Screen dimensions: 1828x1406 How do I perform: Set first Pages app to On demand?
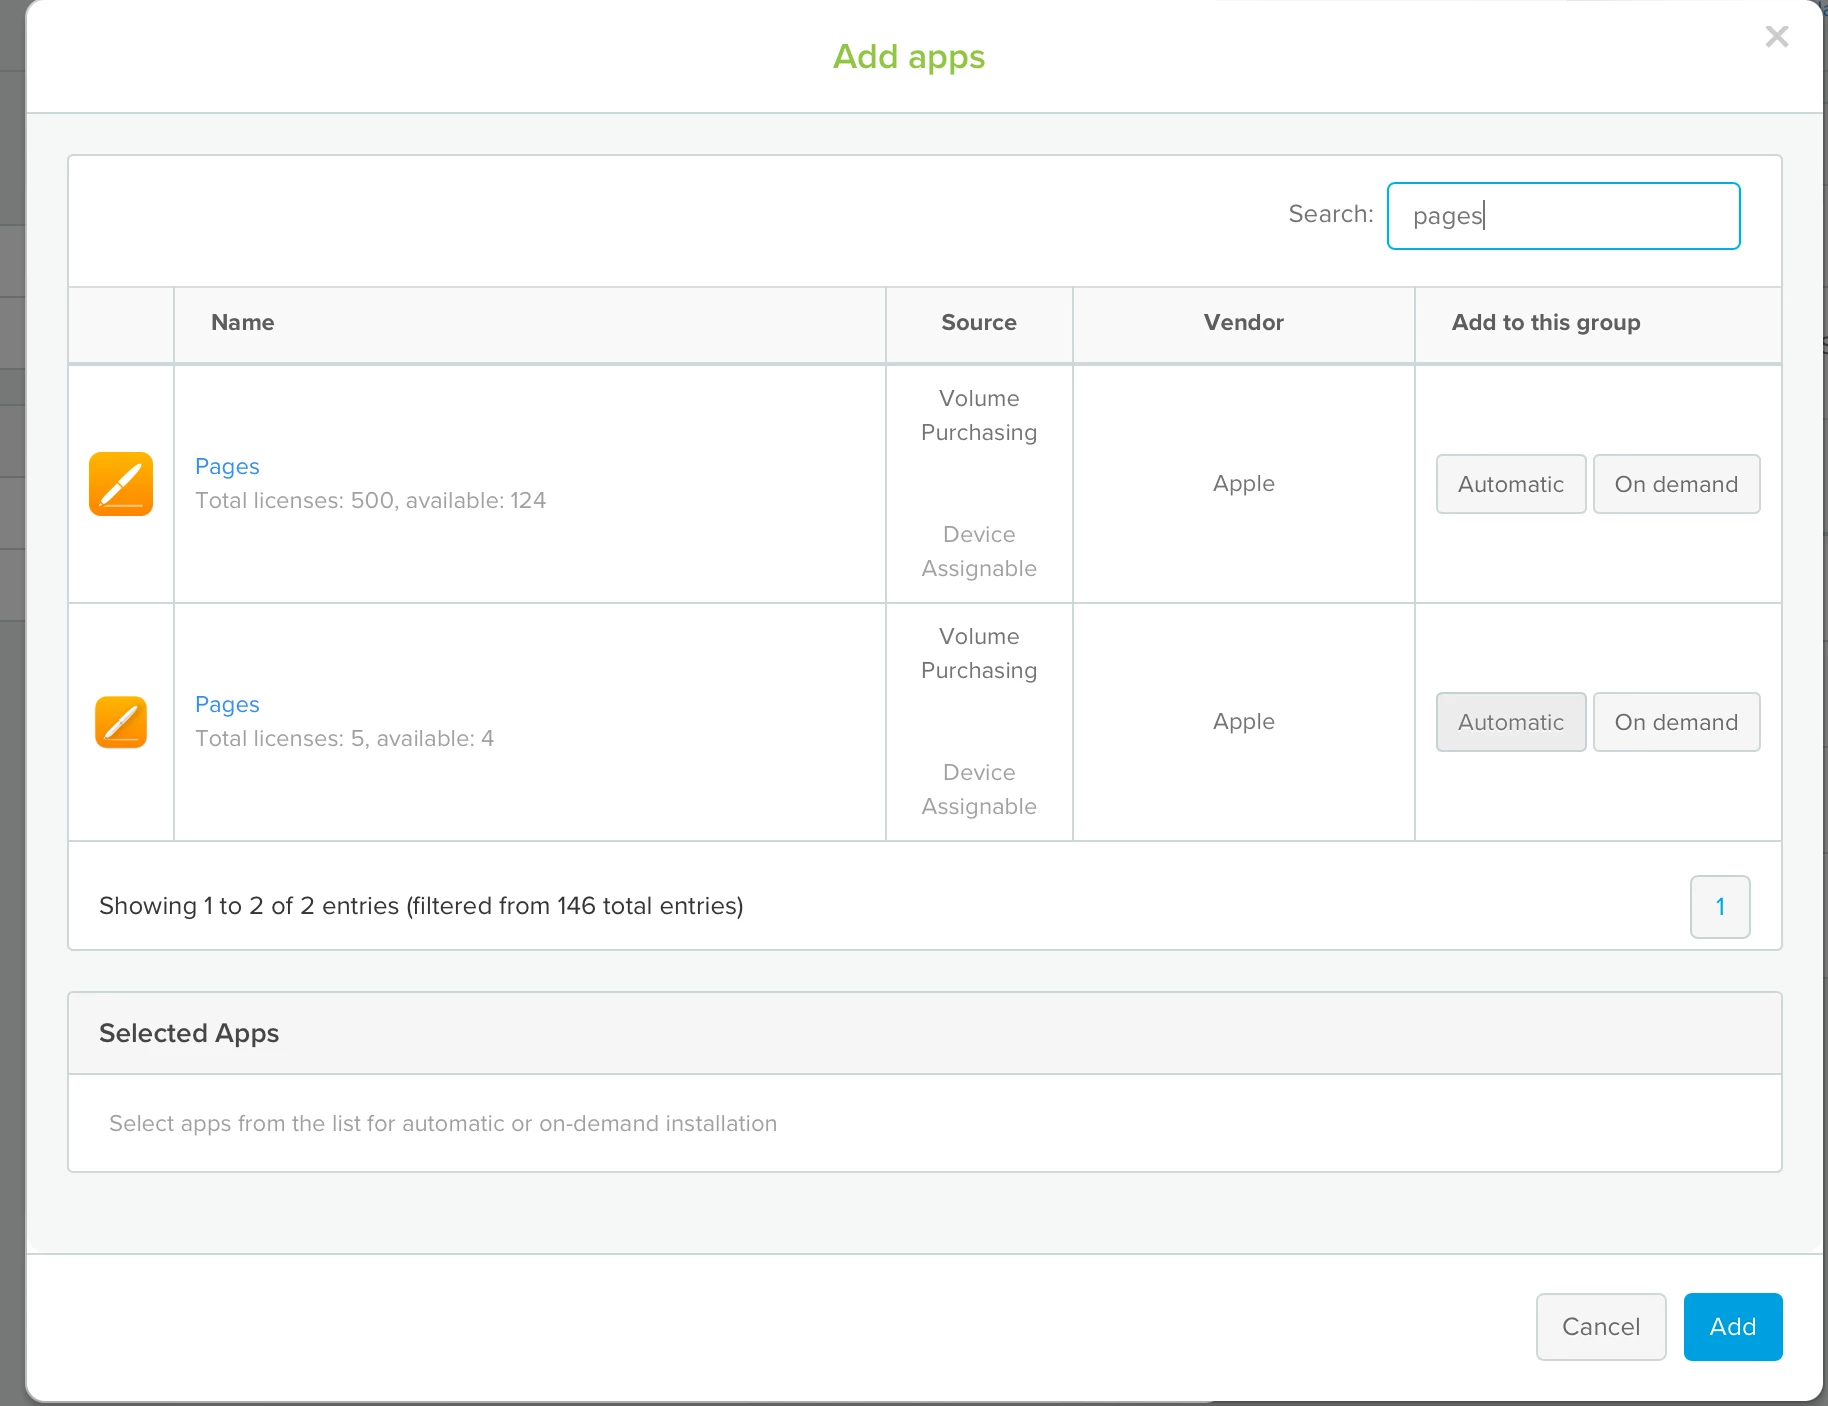tap(1676, 484)
